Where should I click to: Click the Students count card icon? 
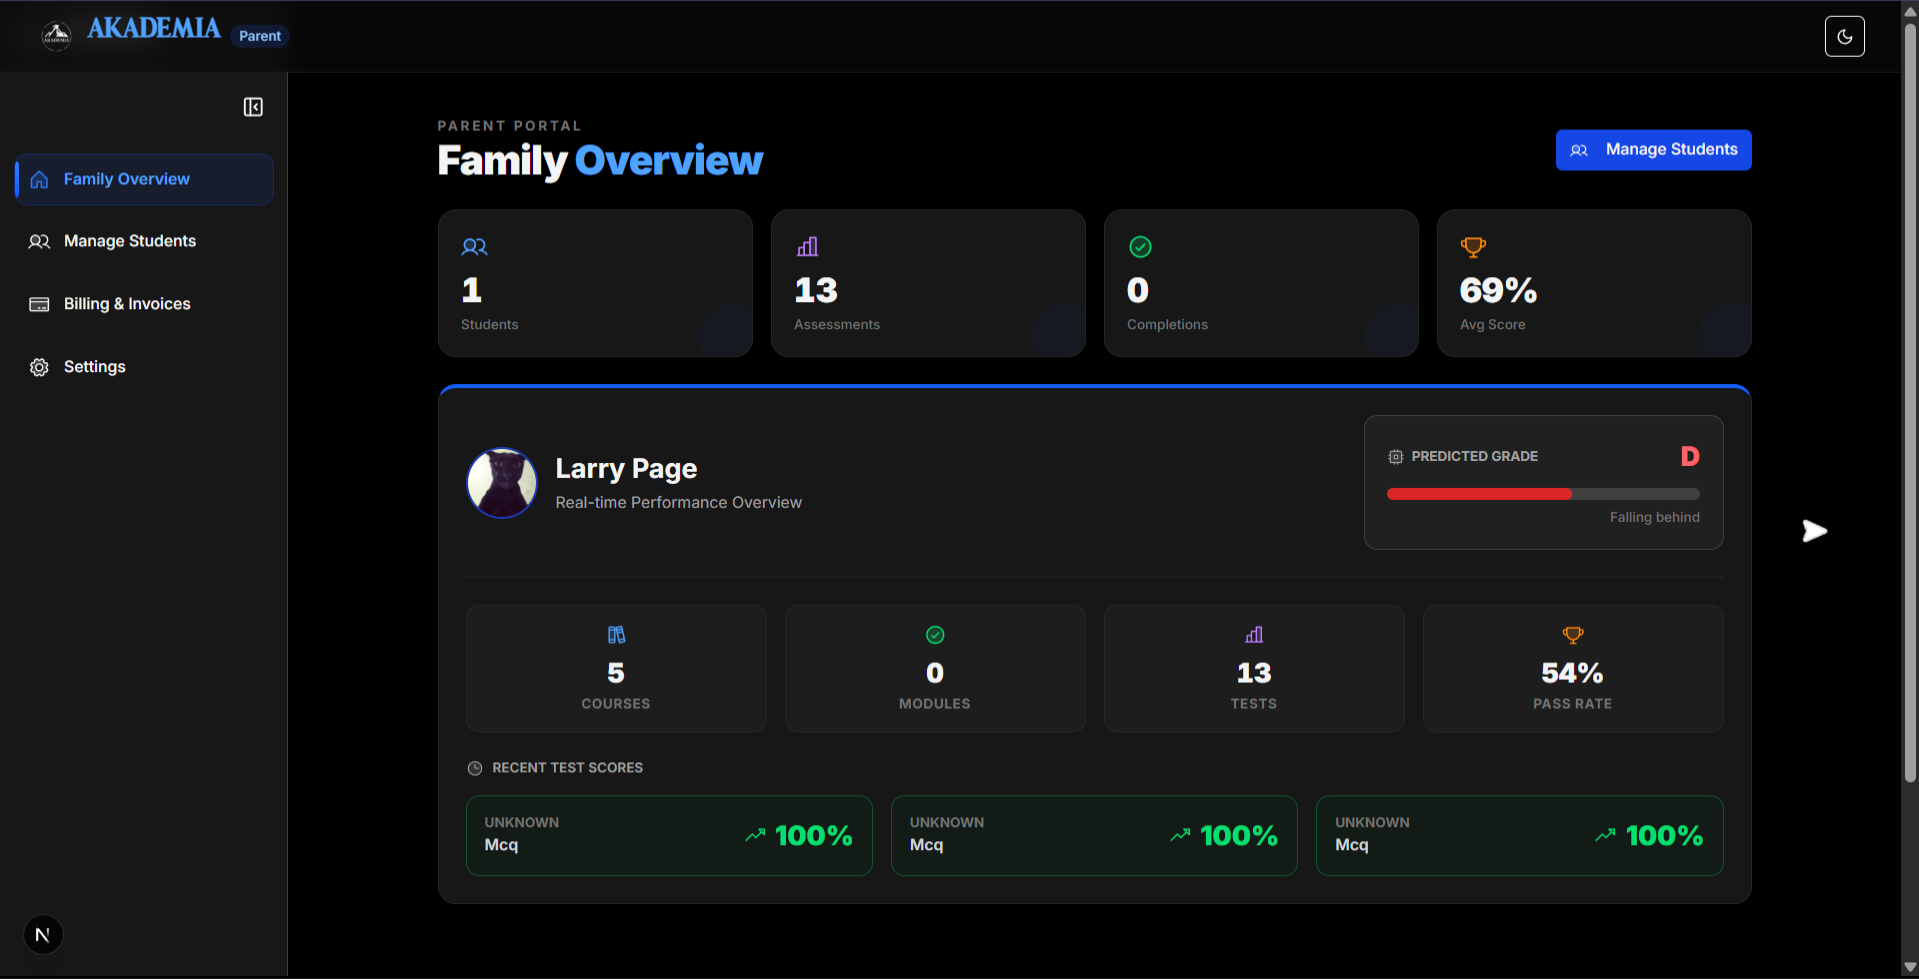[474, 247]
